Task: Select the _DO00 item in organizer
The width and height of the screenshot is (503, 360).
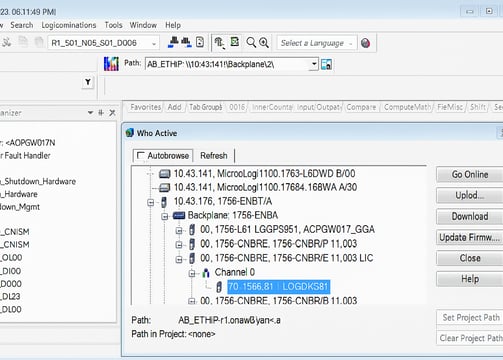Action: click(x=11, y=284)
